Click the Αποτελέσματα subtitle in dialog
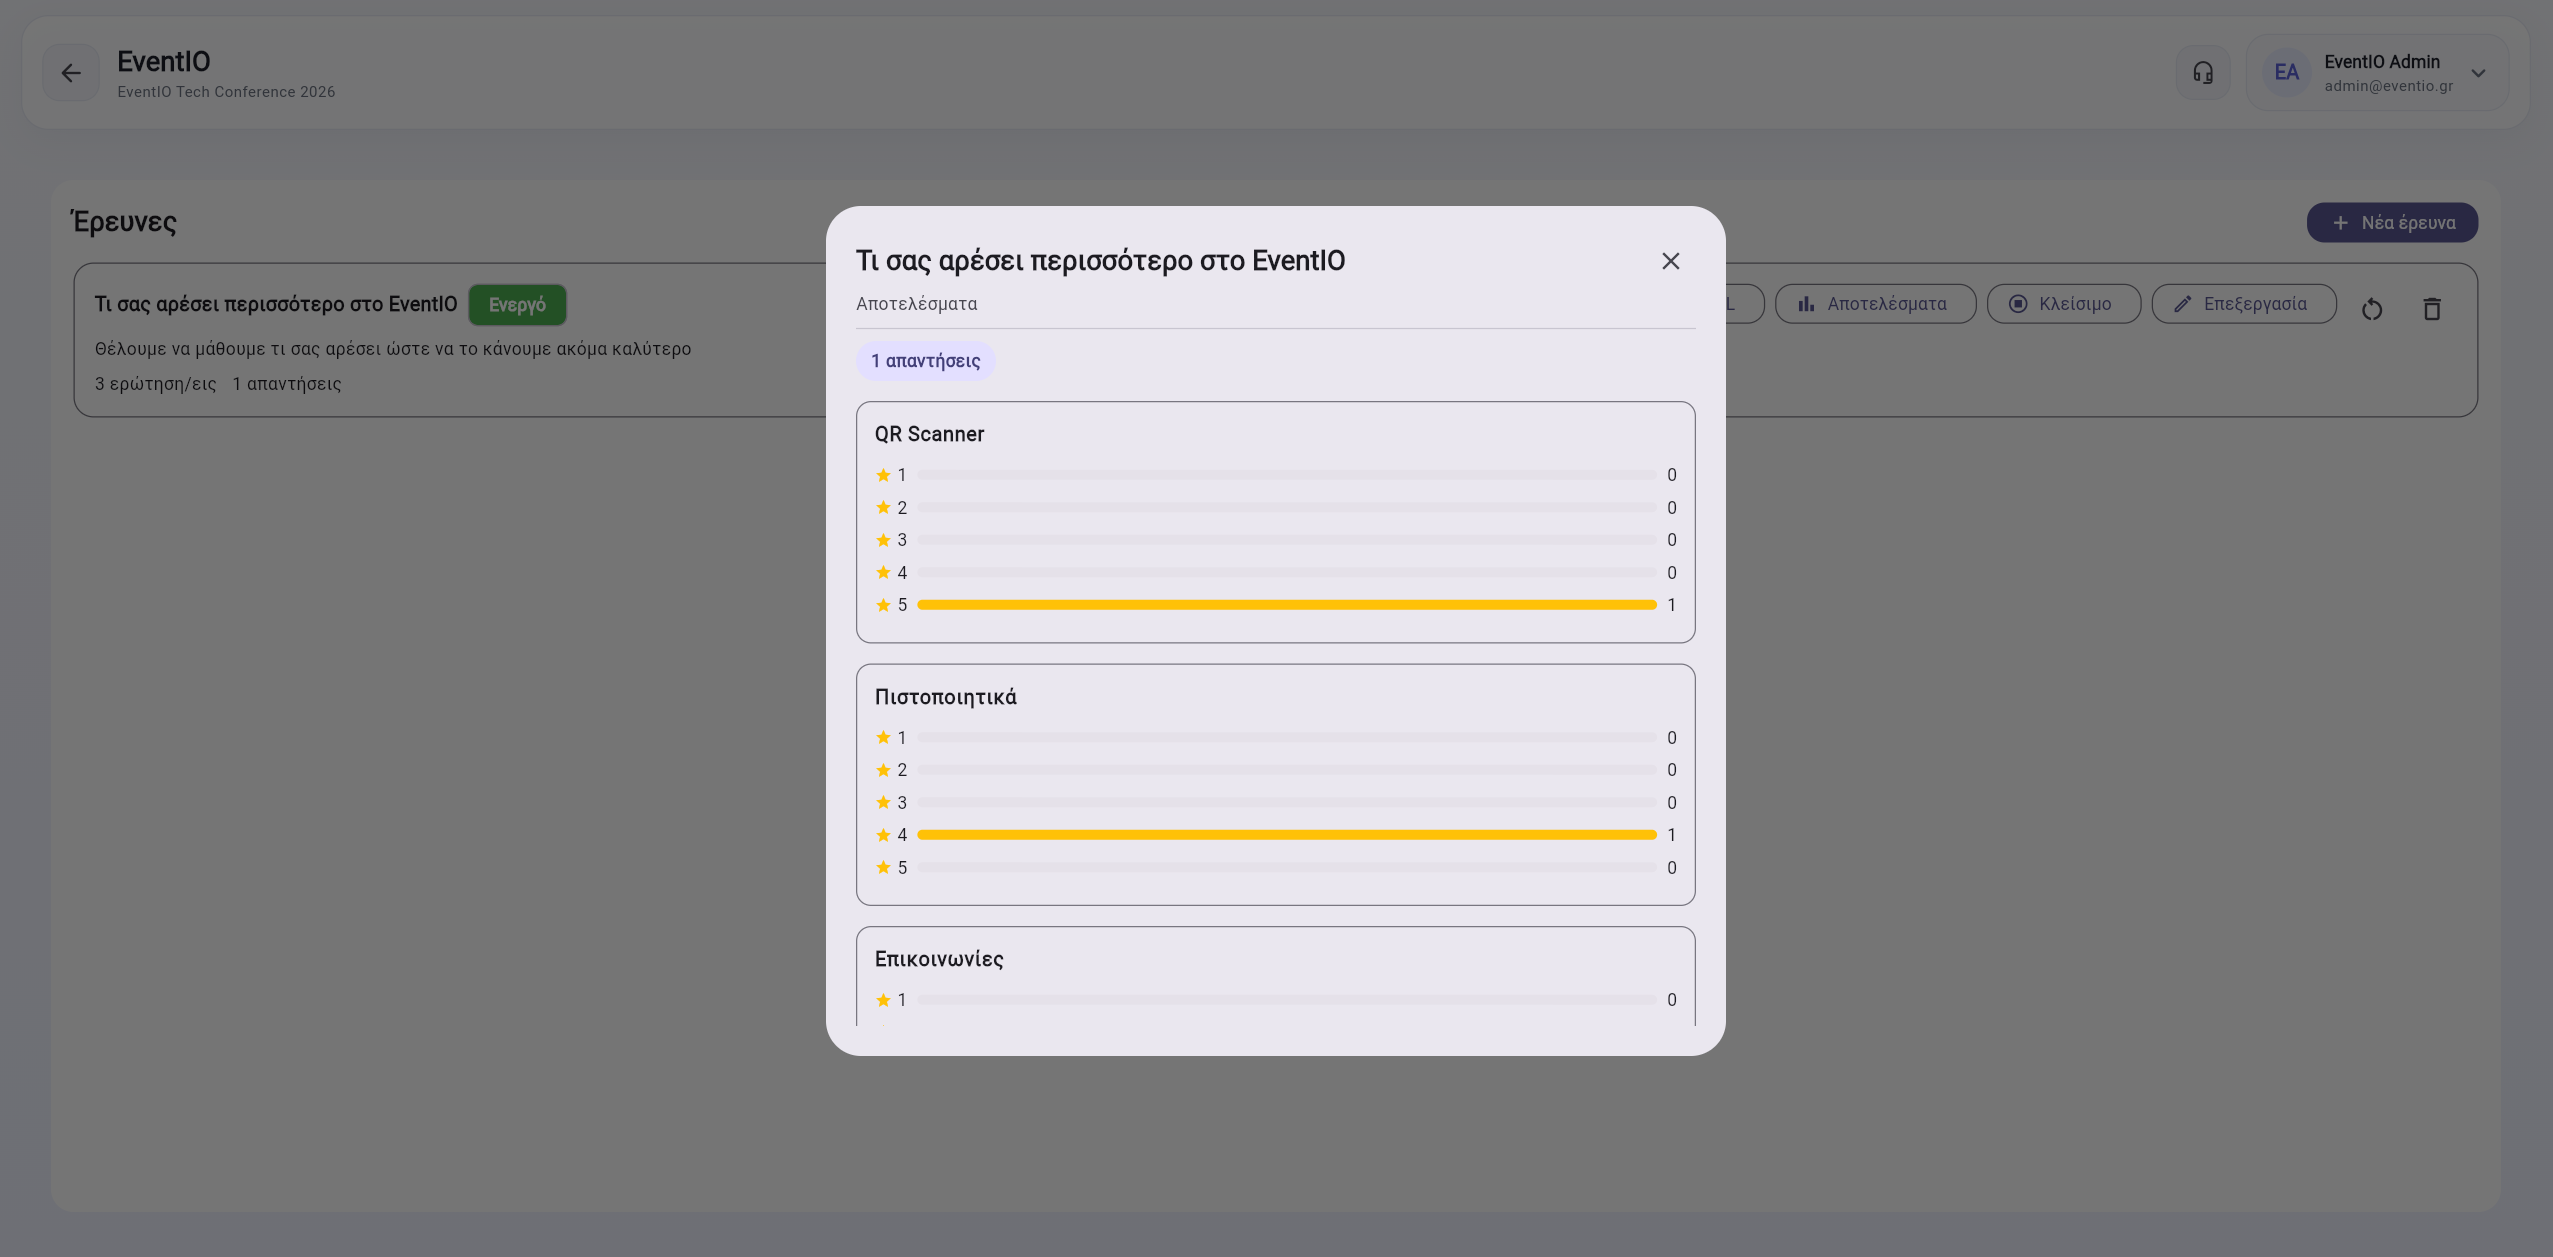The height and width of the screenshot is (1257, 2553). pos(916,304)
